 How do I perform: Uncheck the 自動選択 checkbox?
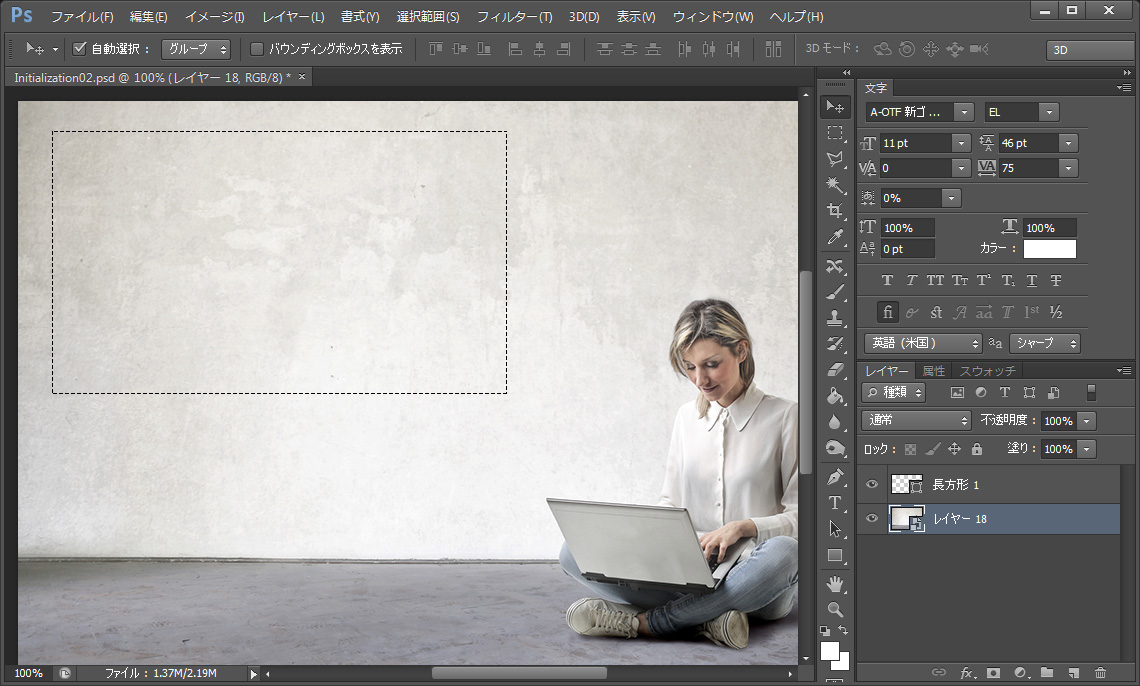click(81, 49)
